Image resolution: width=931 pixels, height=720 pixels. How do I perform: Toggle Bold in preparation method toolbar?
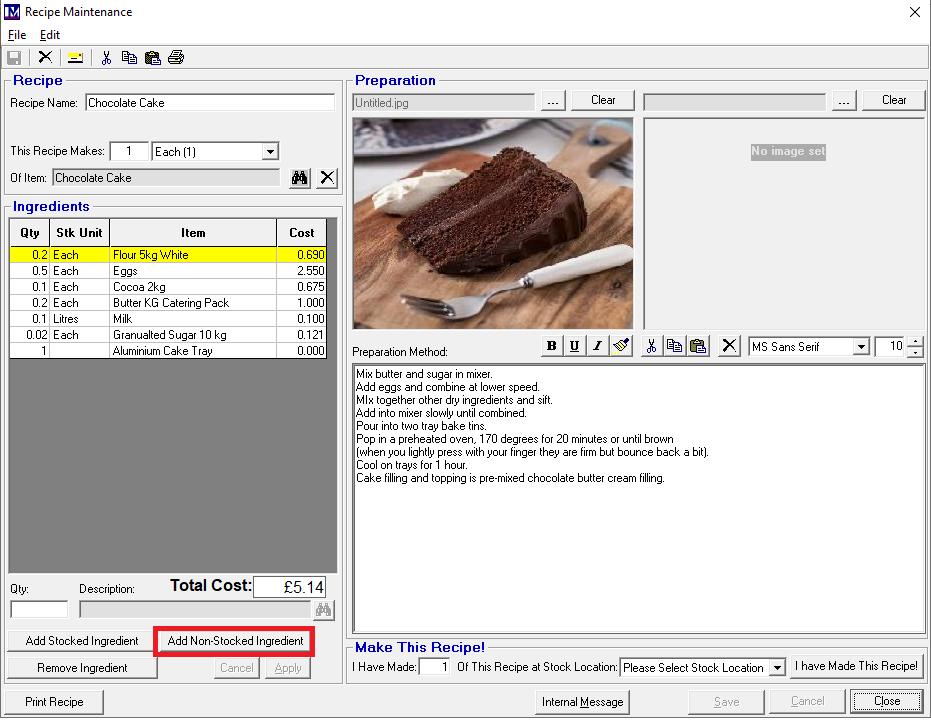click(551, 346)
